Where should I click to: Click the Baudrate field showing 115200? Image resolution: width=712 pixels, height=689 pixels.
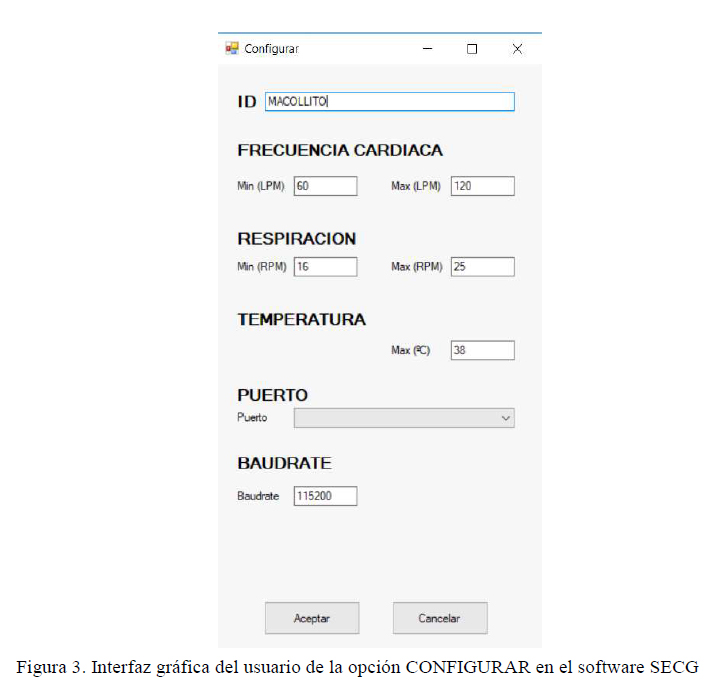pyautogui.click(x=326, y=496)
